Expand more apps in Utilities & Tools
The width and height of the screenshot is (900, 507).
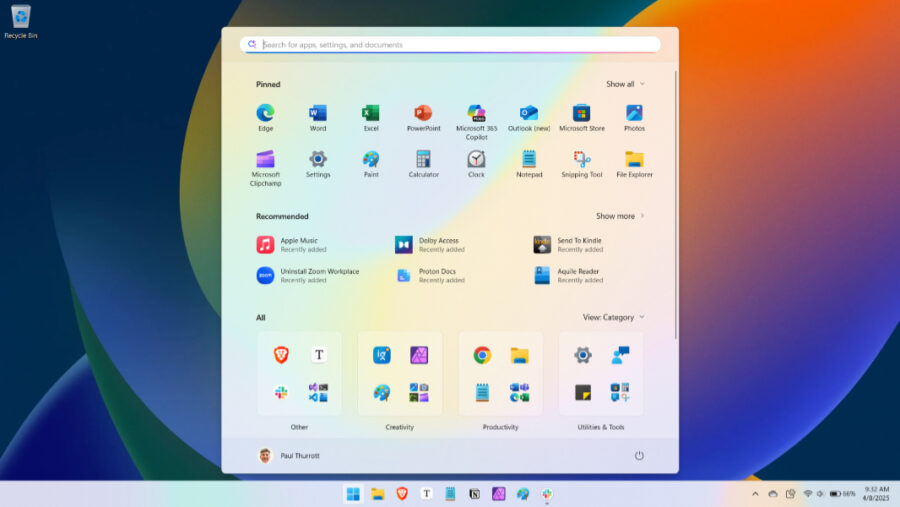[x=620, y=393]
